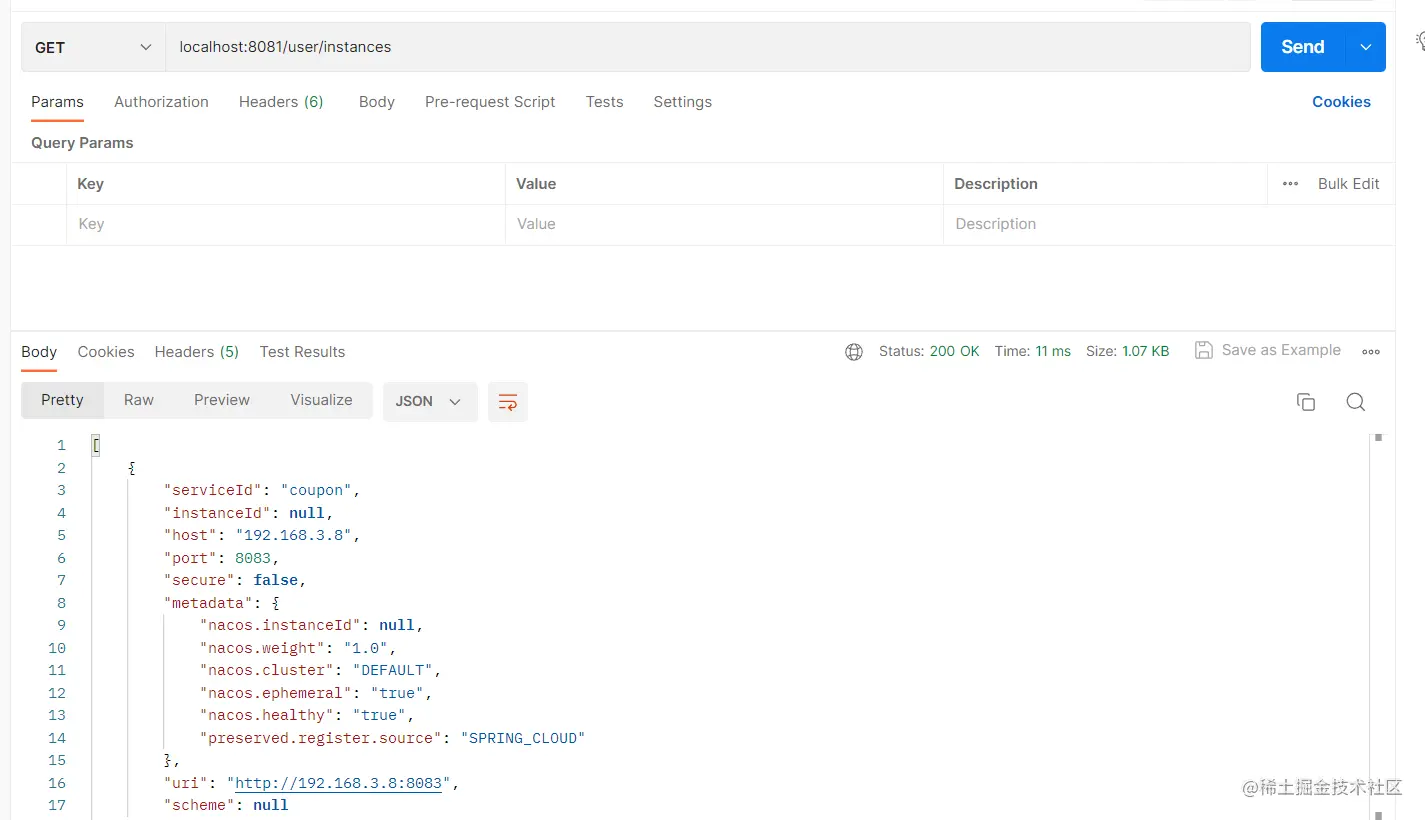Click the wrap lines icon in response toolbar
This screenshot has width=1425, height=820.
tap(507, 402)
